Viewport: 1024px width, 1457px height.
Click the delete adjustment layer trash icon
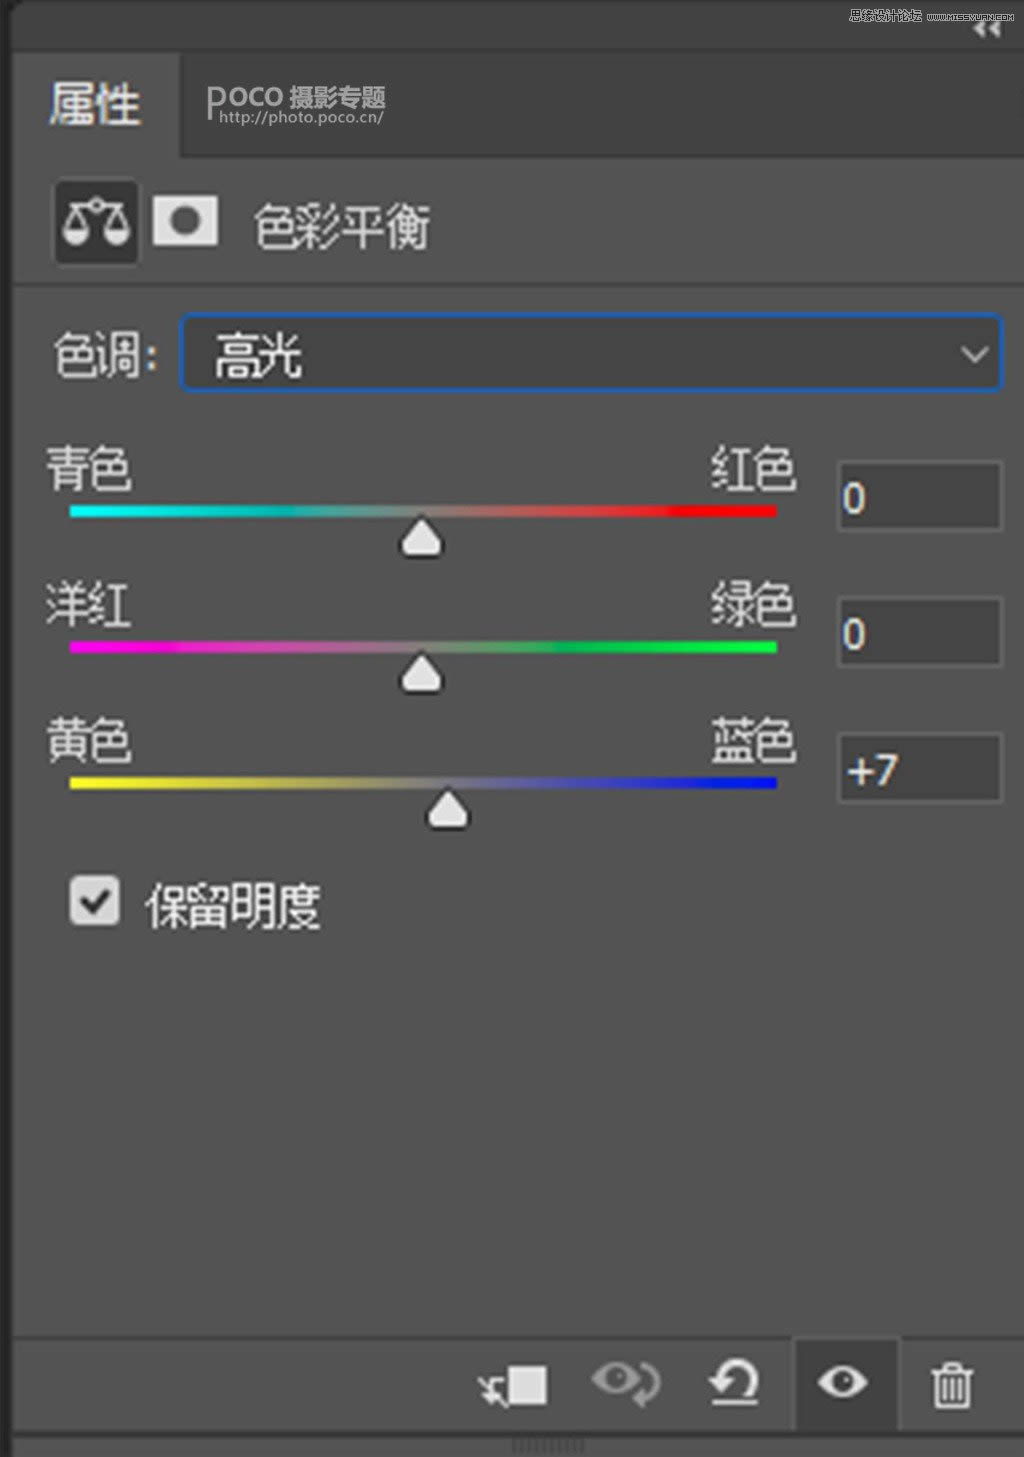tap(953, 1385)
